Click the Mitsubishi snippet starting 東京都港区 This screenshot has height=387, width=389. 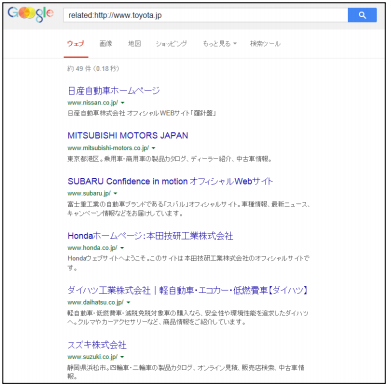pyautogui.click(x=170, y=159)
